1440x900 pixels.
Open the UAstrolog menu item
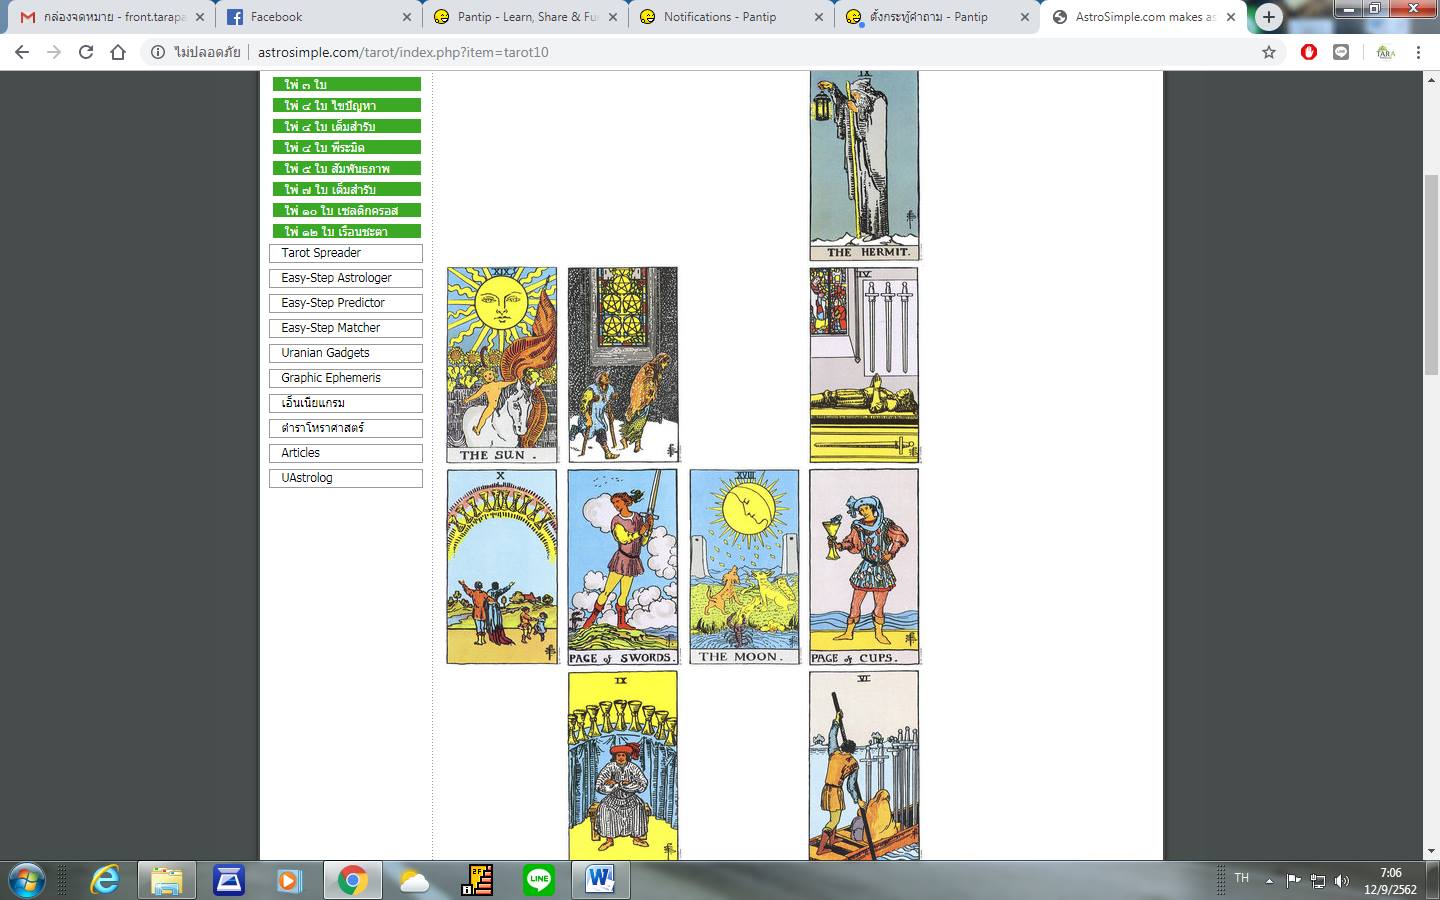pyautogui.click(x=346, y=478)
